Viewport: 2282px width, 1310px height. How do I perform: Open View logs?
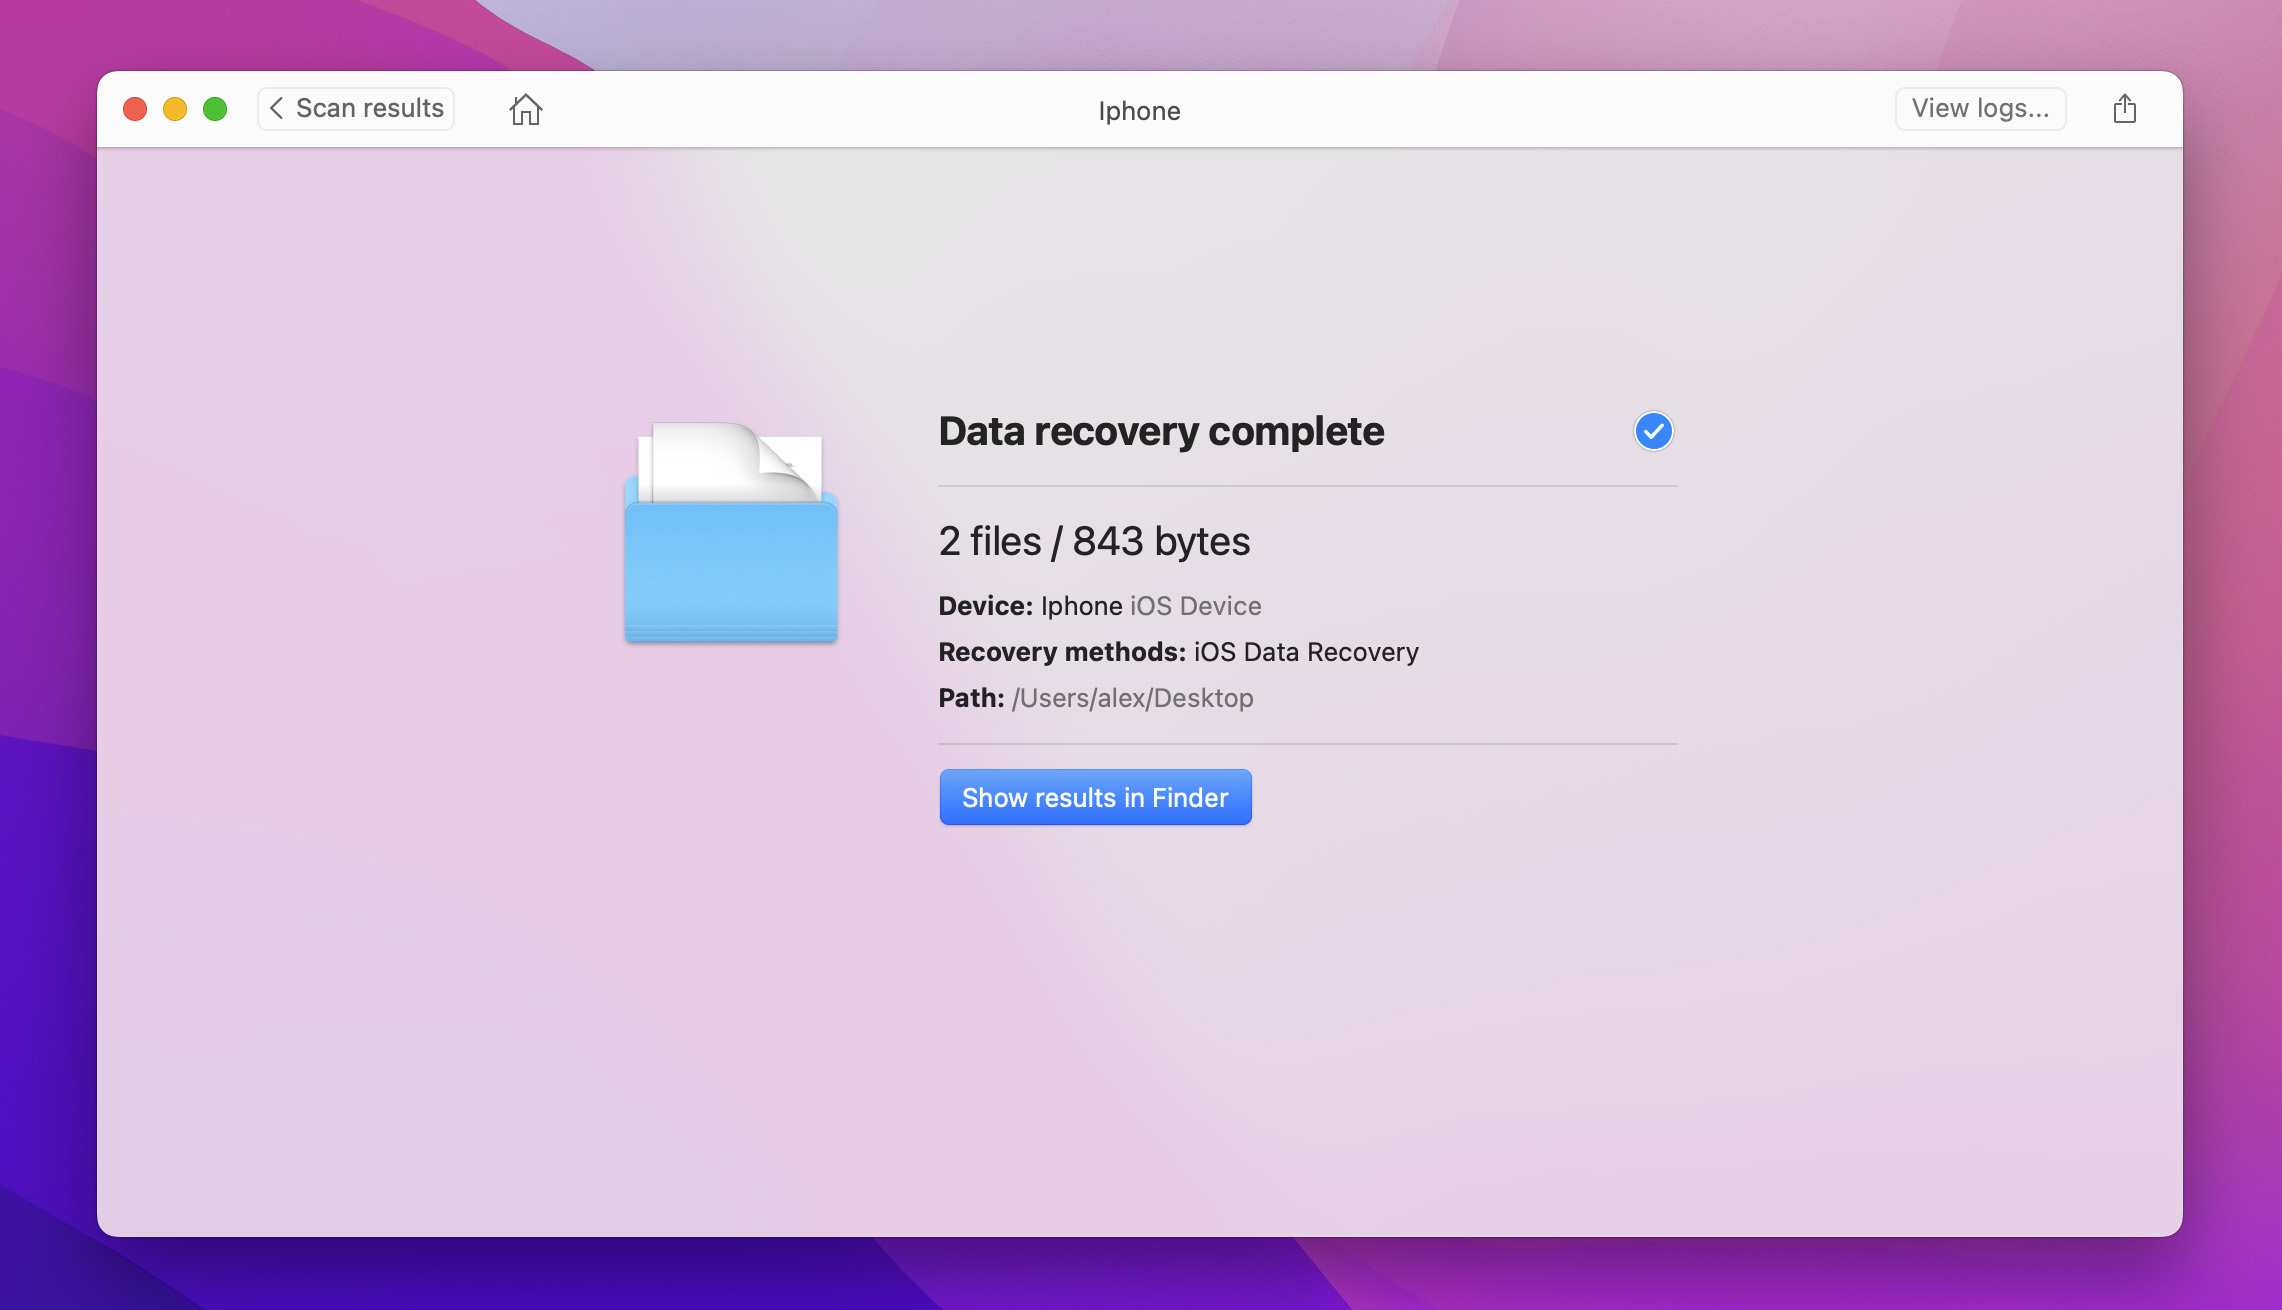(x=1980, y=108)
